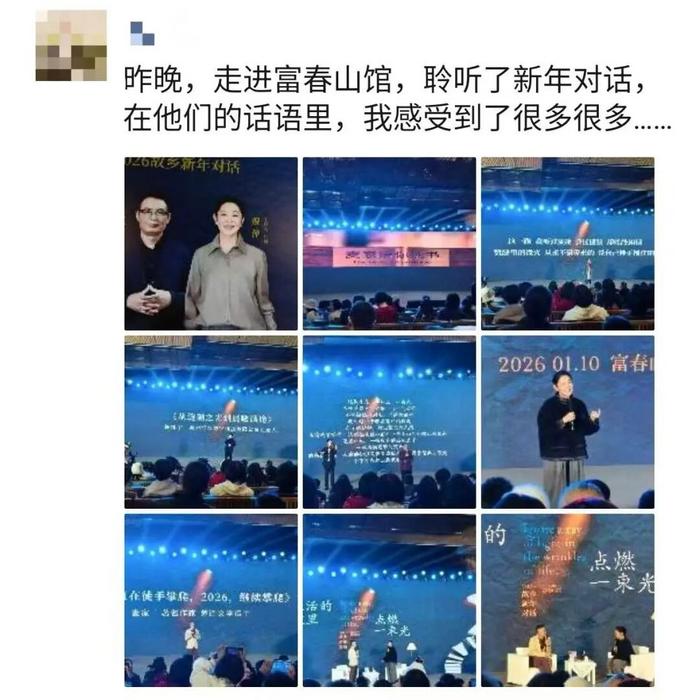View top-right photo of blue-lit stage
The image size is (700, 700).
point(568,243)
